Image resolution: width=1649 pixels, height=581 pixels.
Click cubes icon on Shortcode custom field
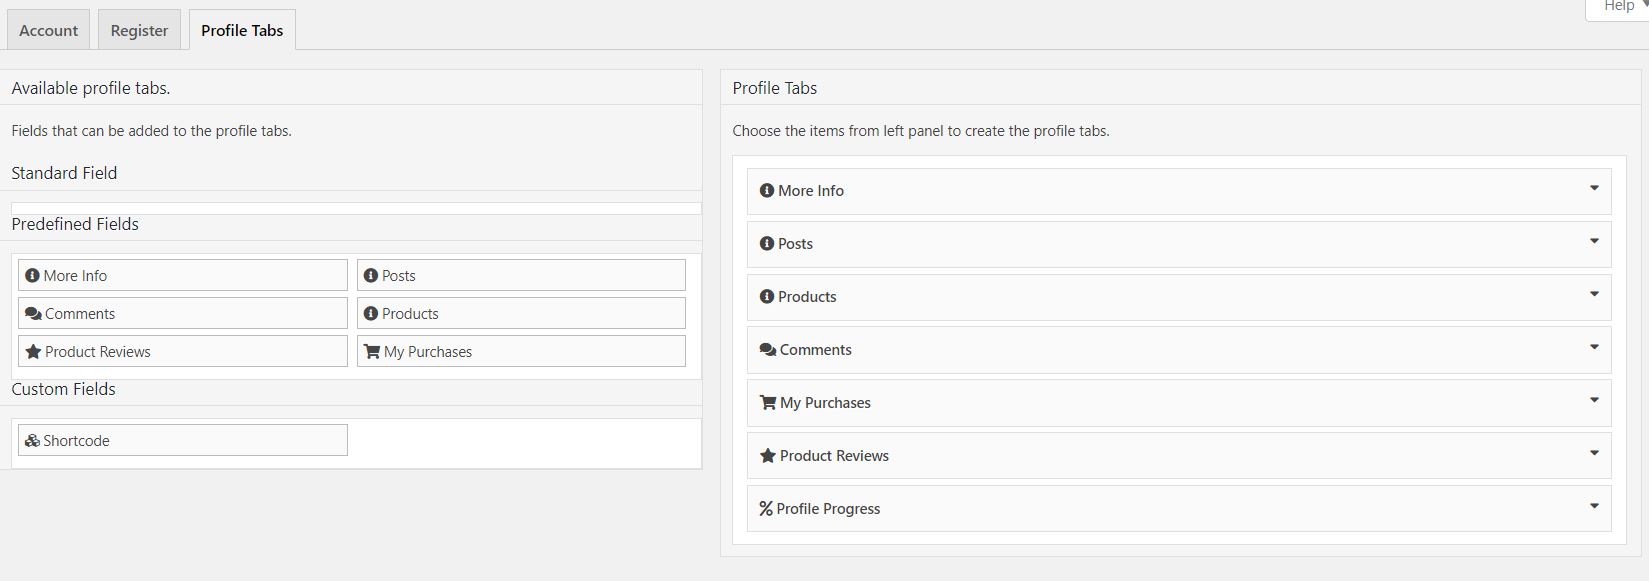click(x=32, y=440)
